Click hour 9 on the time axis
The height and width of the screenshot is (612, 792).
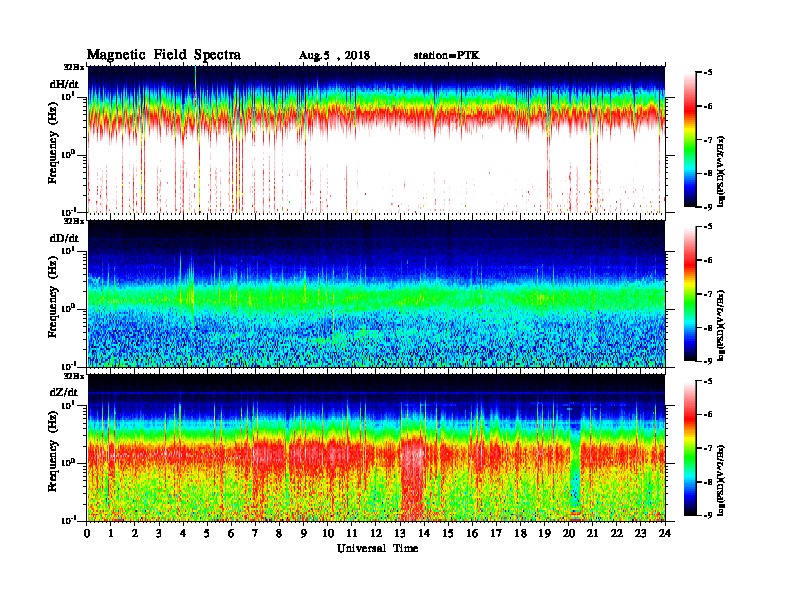304,534
